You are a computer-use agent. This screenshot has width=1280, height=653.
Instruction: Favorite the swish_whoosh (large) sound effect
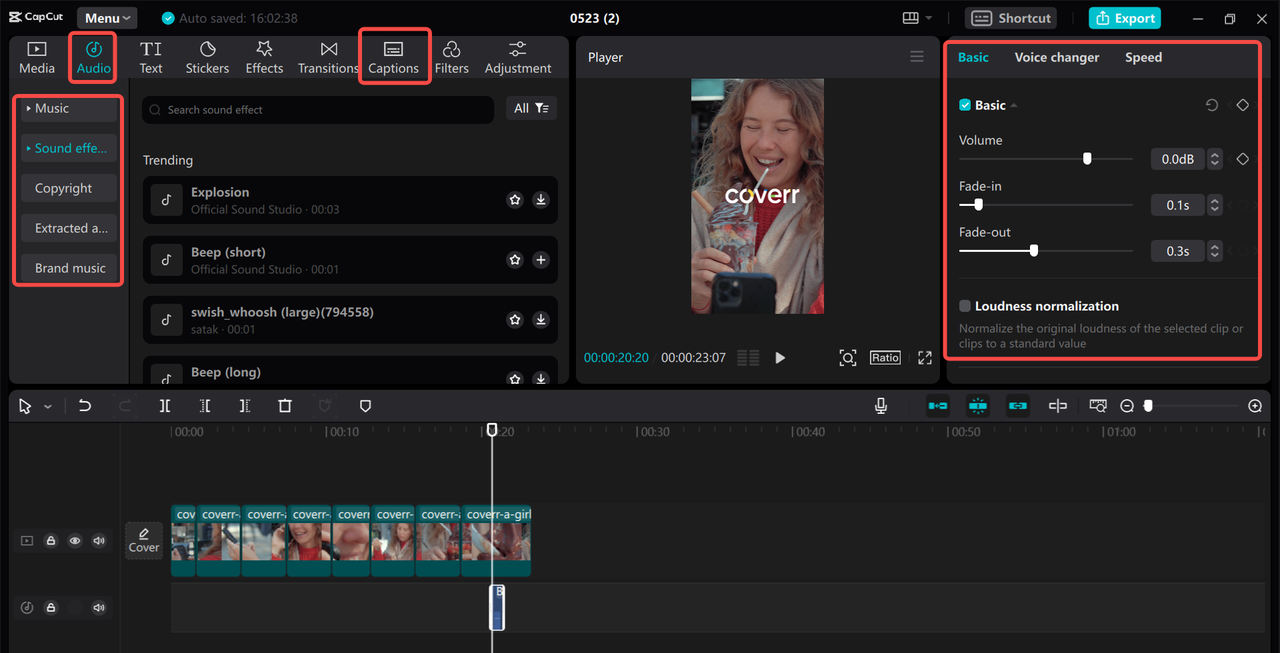[x=515, y=320]
